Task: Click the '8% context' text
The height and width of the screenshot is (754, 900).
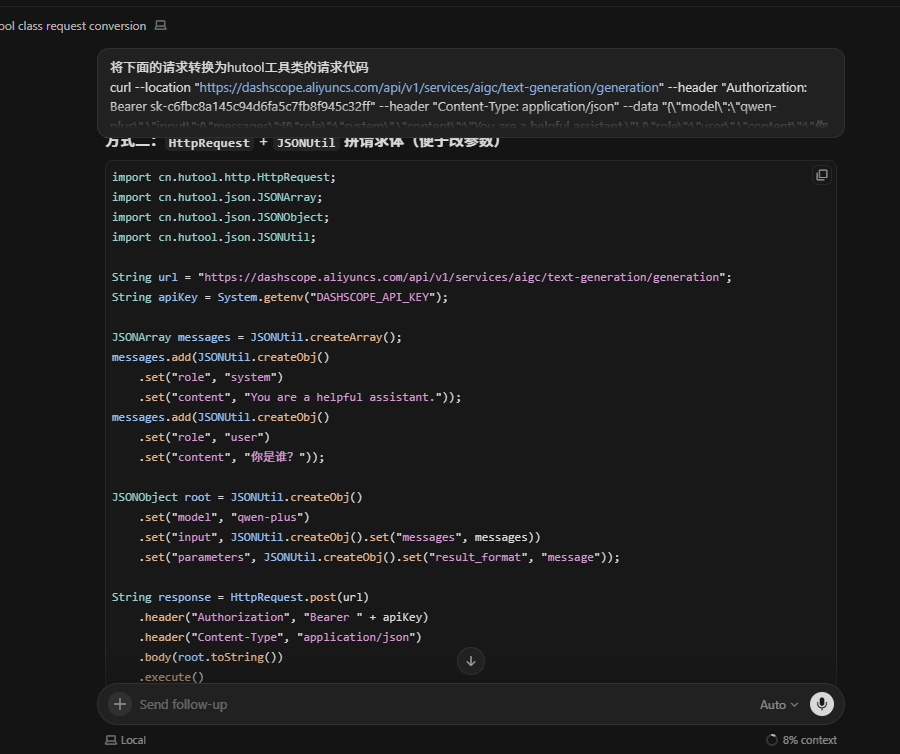Action: coord(809,740)
